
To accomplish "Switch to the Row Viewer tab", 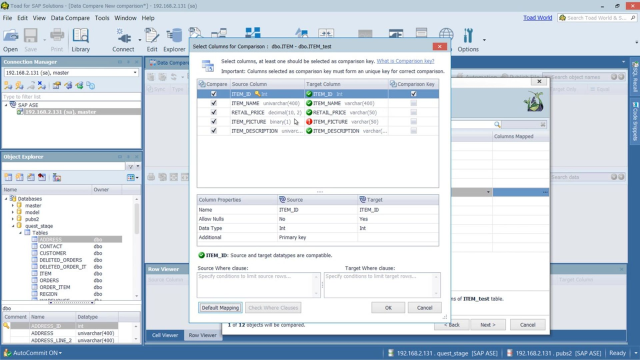I will (202, 335).
